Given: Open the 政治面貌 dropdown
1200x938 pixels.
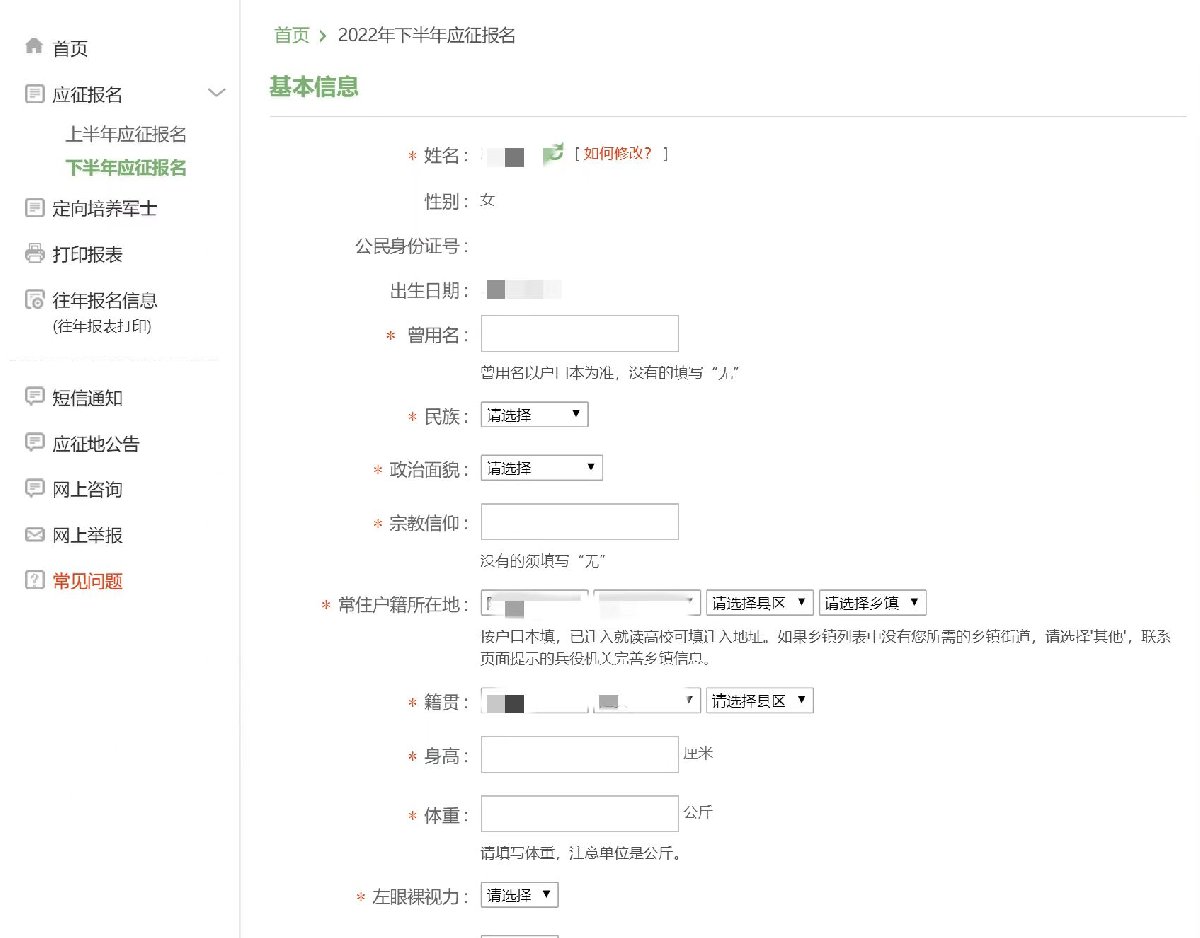Looking at the screenshot, I should point(541,468).
